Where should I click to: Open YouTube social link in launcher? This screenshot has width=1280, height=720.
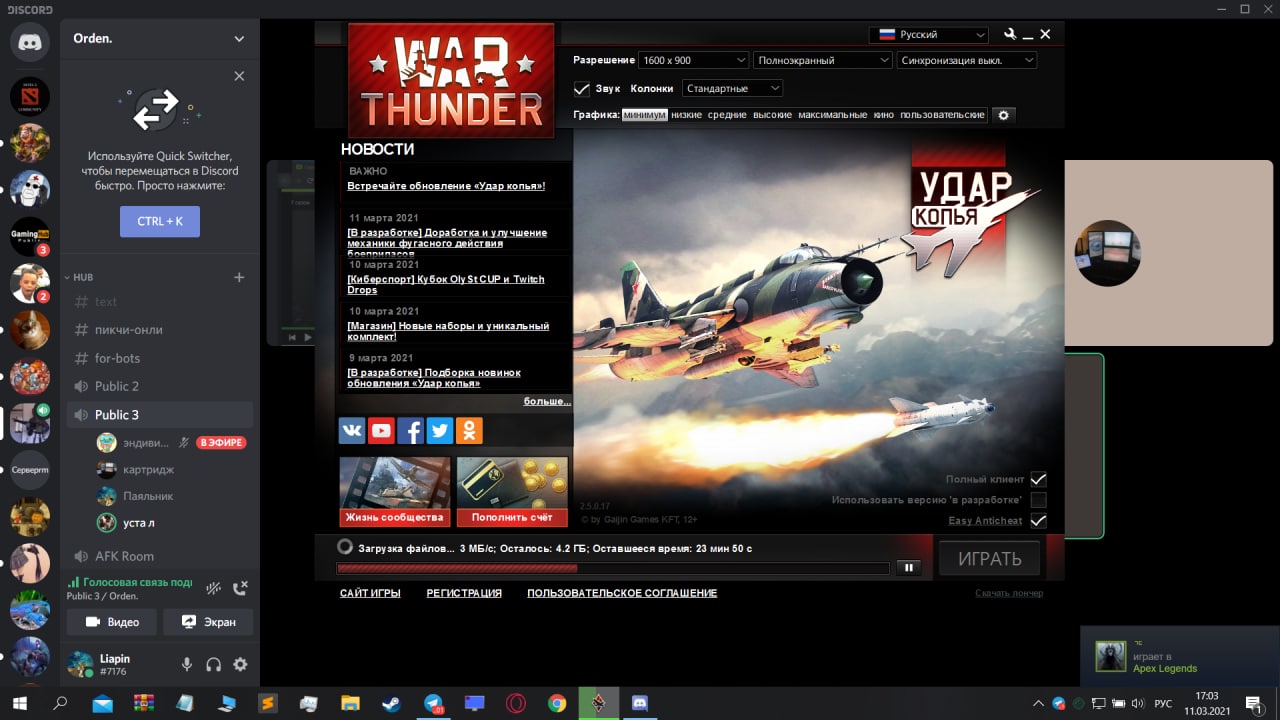[x=381, y=431]
